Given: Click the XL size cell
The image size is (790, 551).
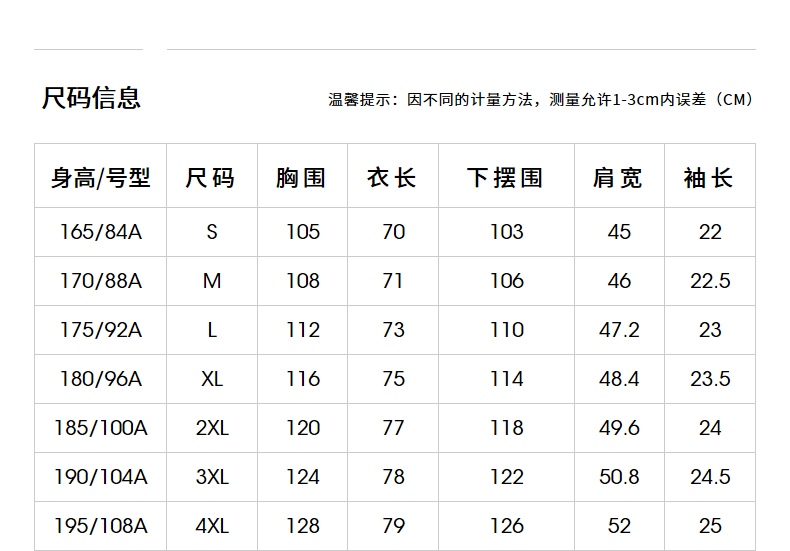Looking at the screenshot, I should tap(211, 379).
